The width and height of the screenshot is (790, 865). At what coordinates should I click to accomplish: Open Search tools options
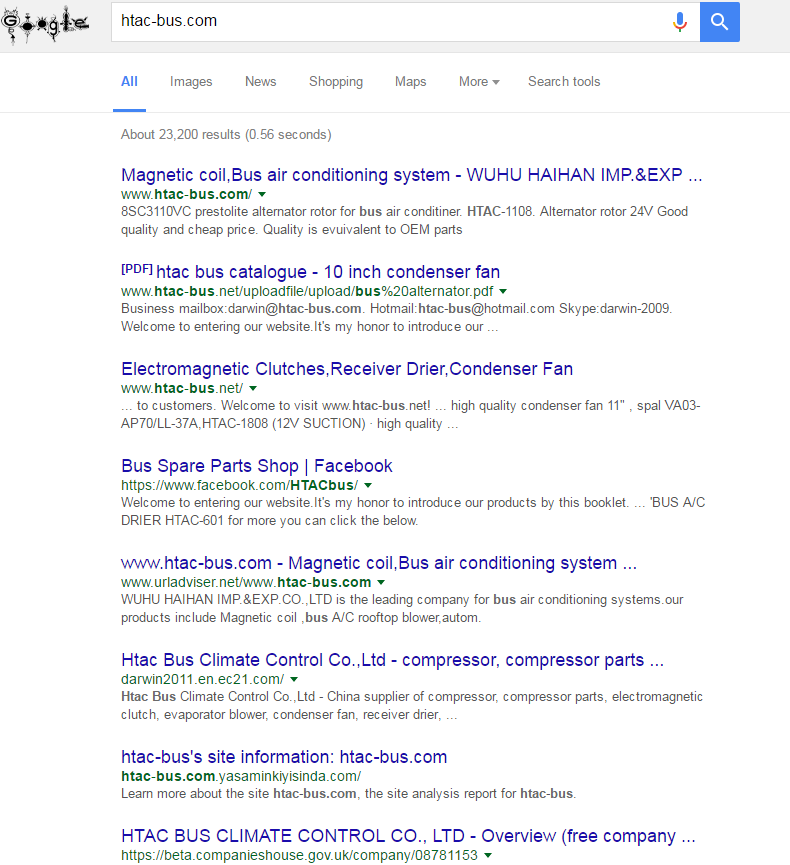click(x=564, y=82)
